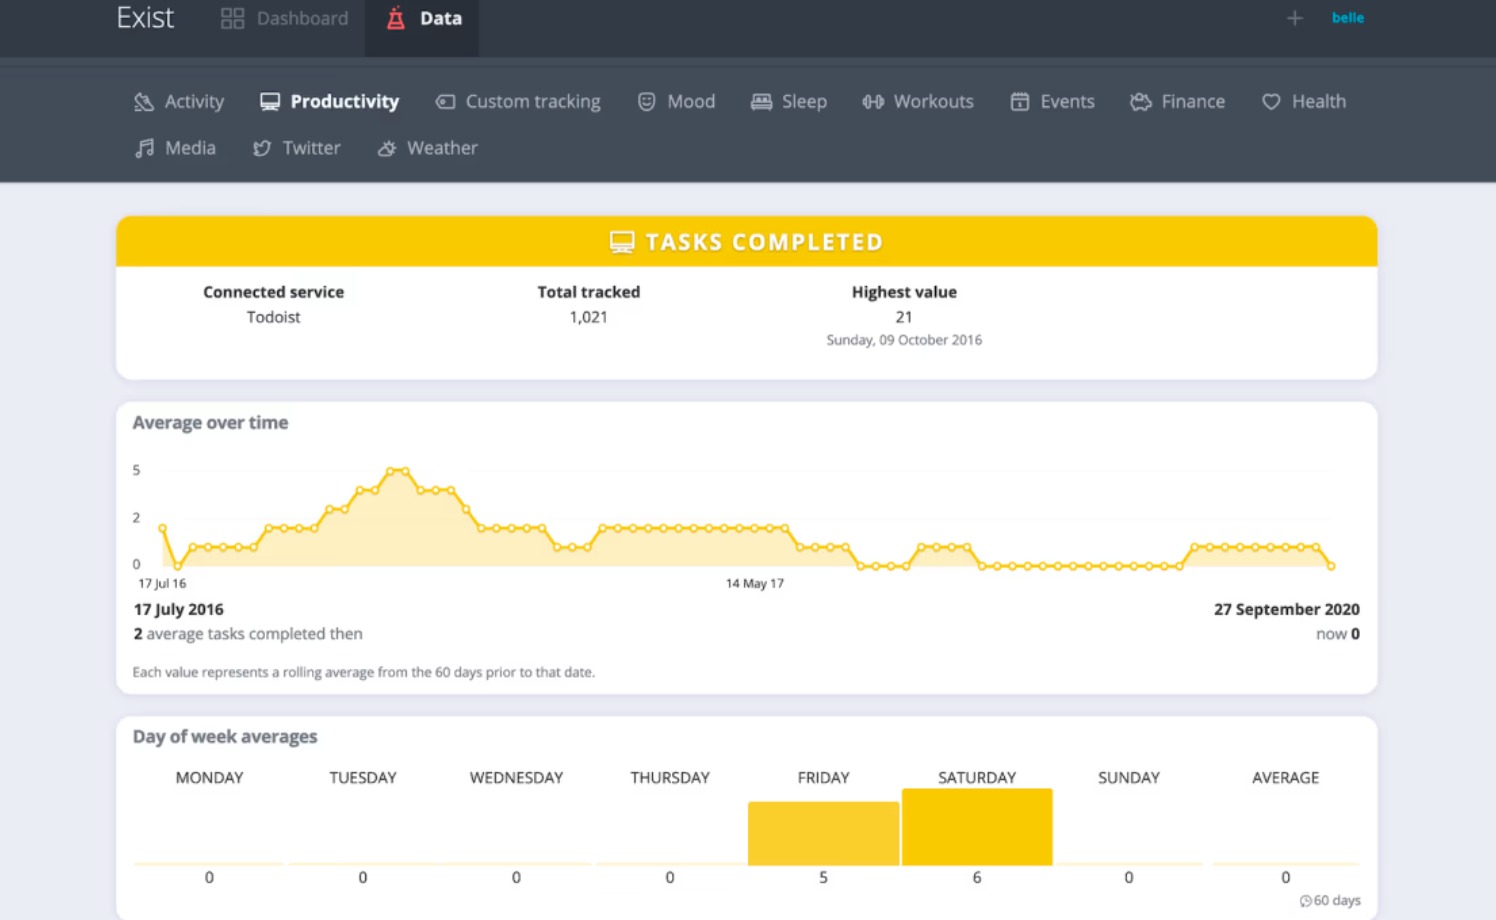Select the Productivity category
This screenshot has height=920, width=1496.
pos(329,102)
